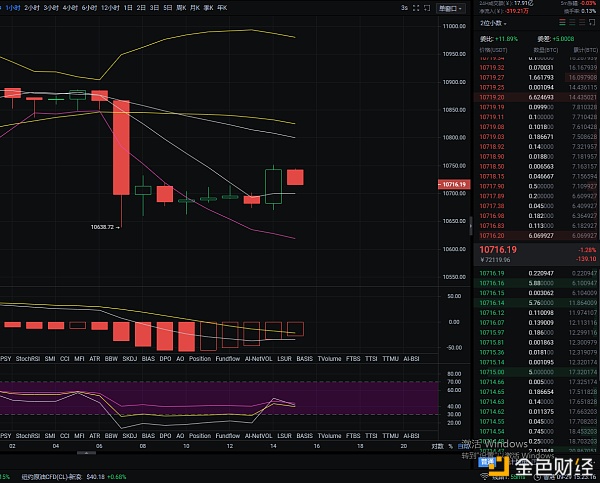Select Position in upper indicator bar
Image resolution: width=600 pixels, height=483 pixels.
(x=200, y=359)
